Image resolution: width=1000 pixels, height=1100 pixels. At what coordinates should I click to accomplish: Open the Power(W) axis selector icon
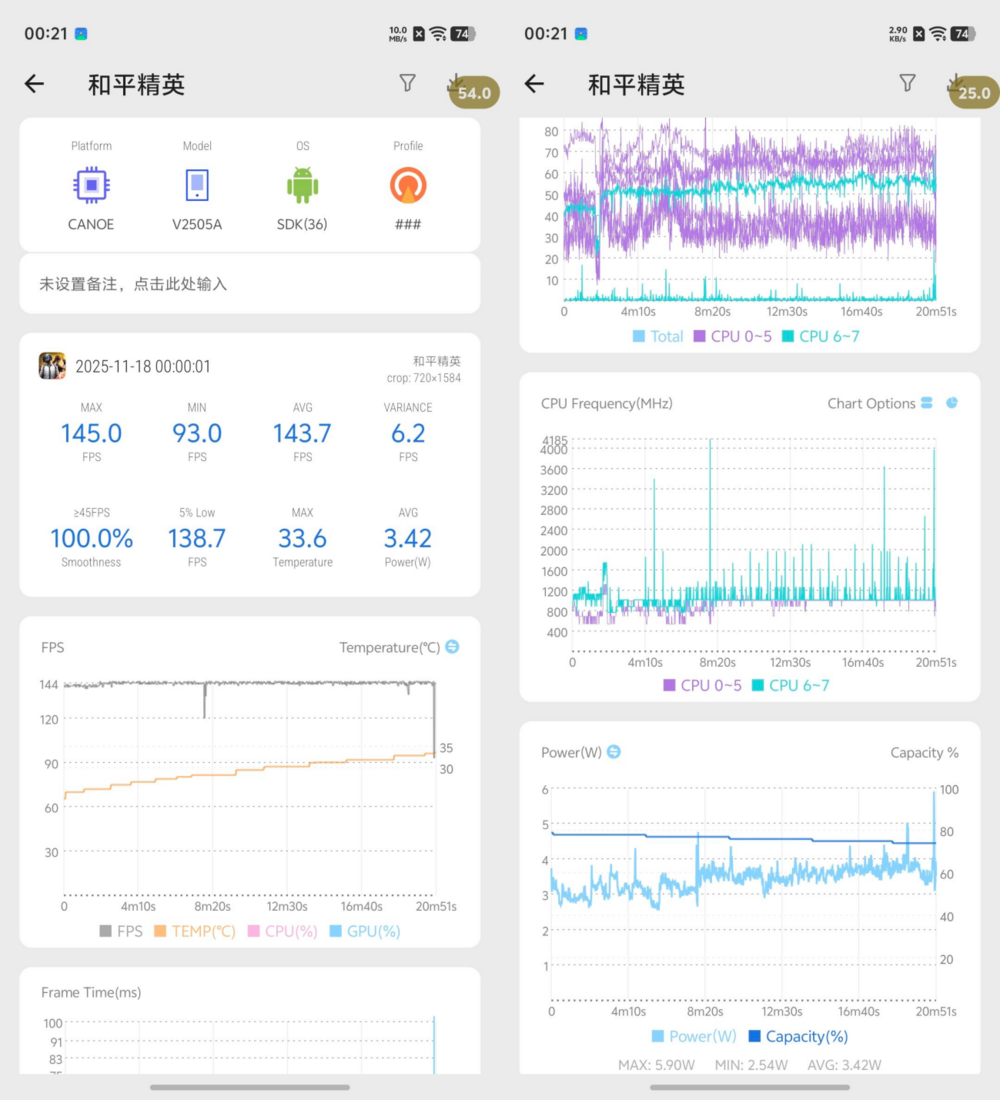point(614,752)
